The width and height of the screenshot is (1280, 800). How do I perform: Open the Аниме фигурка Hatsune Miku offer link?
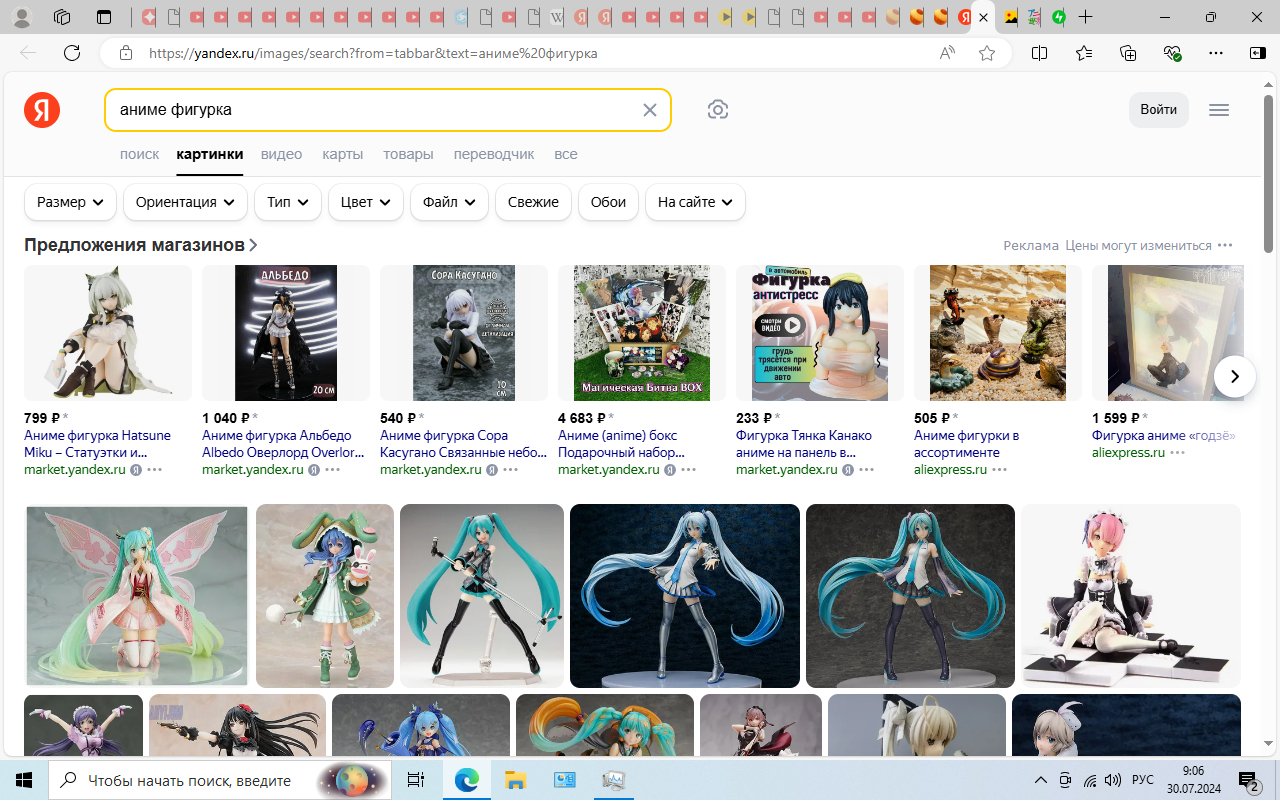pos(97,444)
